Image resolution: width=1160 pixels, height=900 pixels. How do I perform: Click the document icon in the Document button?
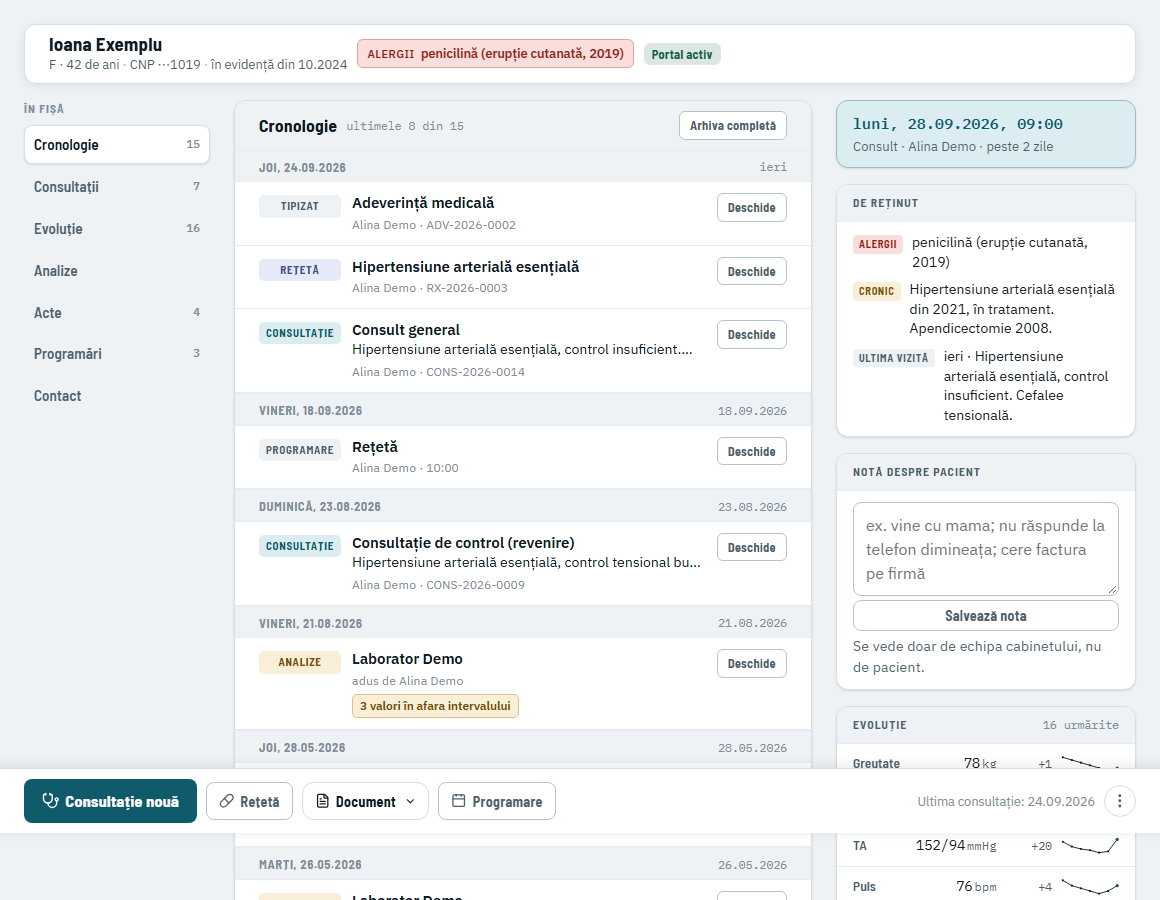(x=323, y=801)
